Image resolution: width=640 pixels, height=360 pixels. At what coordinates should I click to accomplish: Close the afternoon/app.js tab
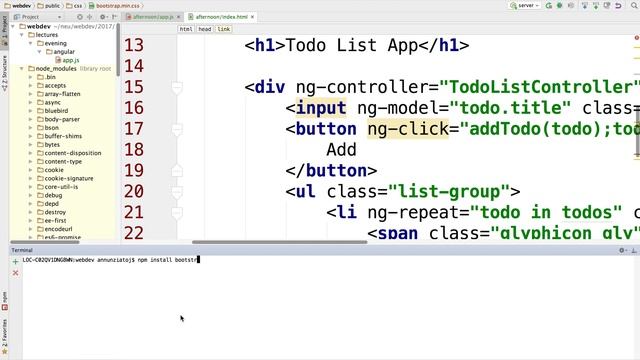tap(178, 17)
